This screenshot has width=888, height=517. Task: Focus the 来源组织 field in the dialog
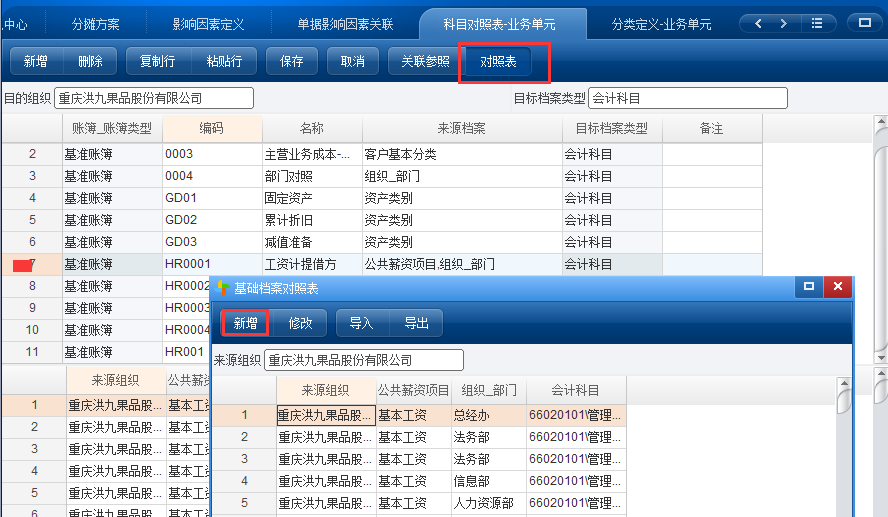click(x=364, y=360)
